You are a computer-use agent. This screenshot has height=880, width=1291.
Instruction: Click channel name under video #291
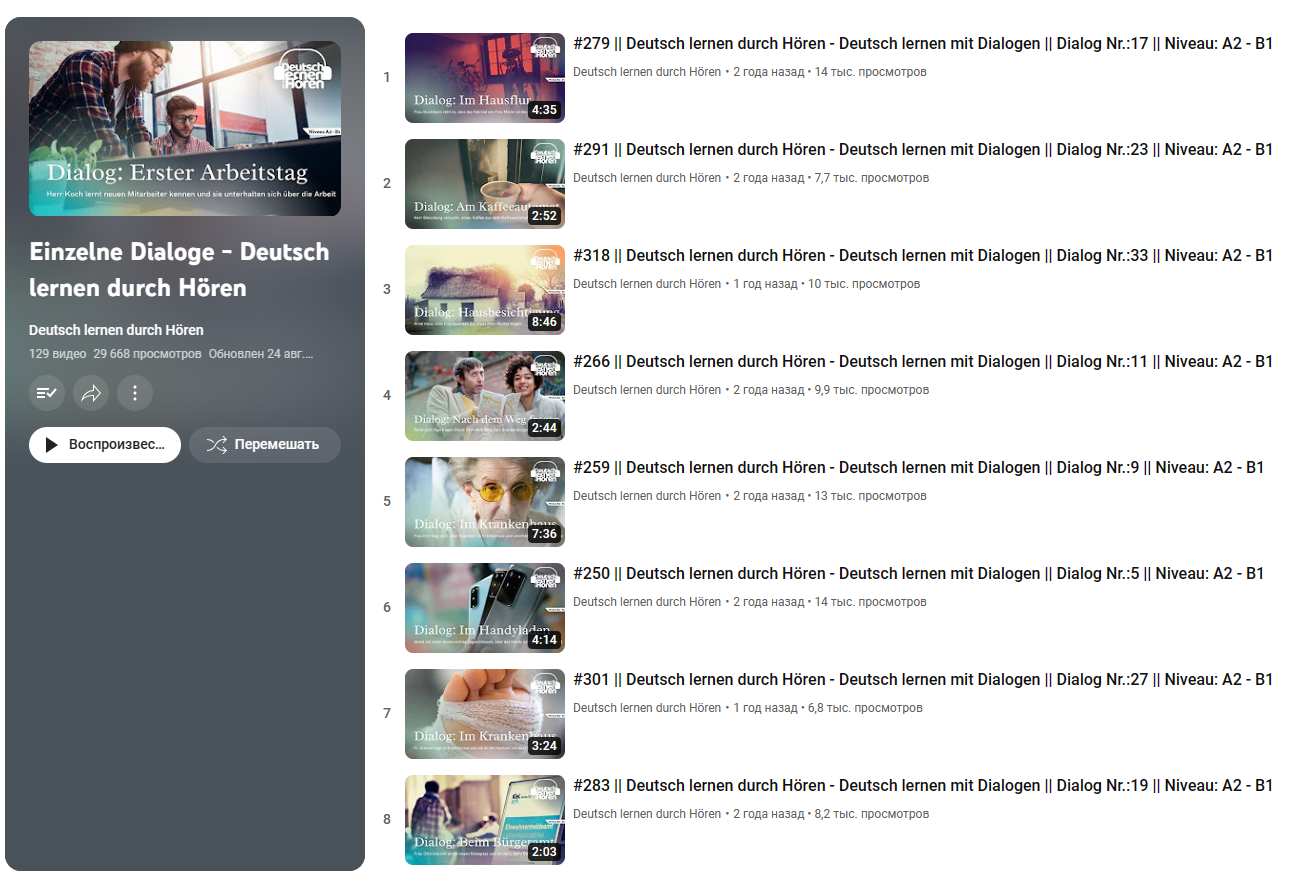(647, 178)
